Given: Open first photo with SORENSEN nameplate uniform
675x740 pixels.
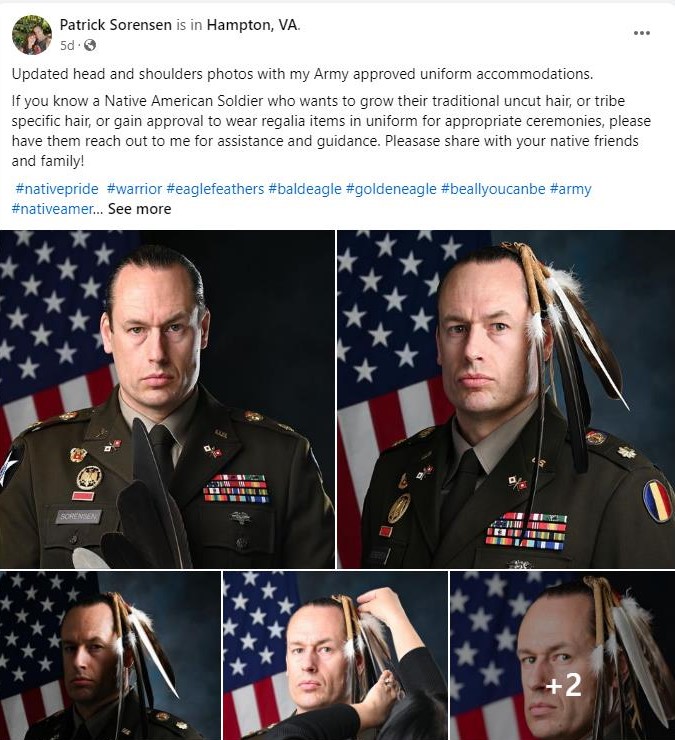Looking at the screenshot, I should [167, 399].
